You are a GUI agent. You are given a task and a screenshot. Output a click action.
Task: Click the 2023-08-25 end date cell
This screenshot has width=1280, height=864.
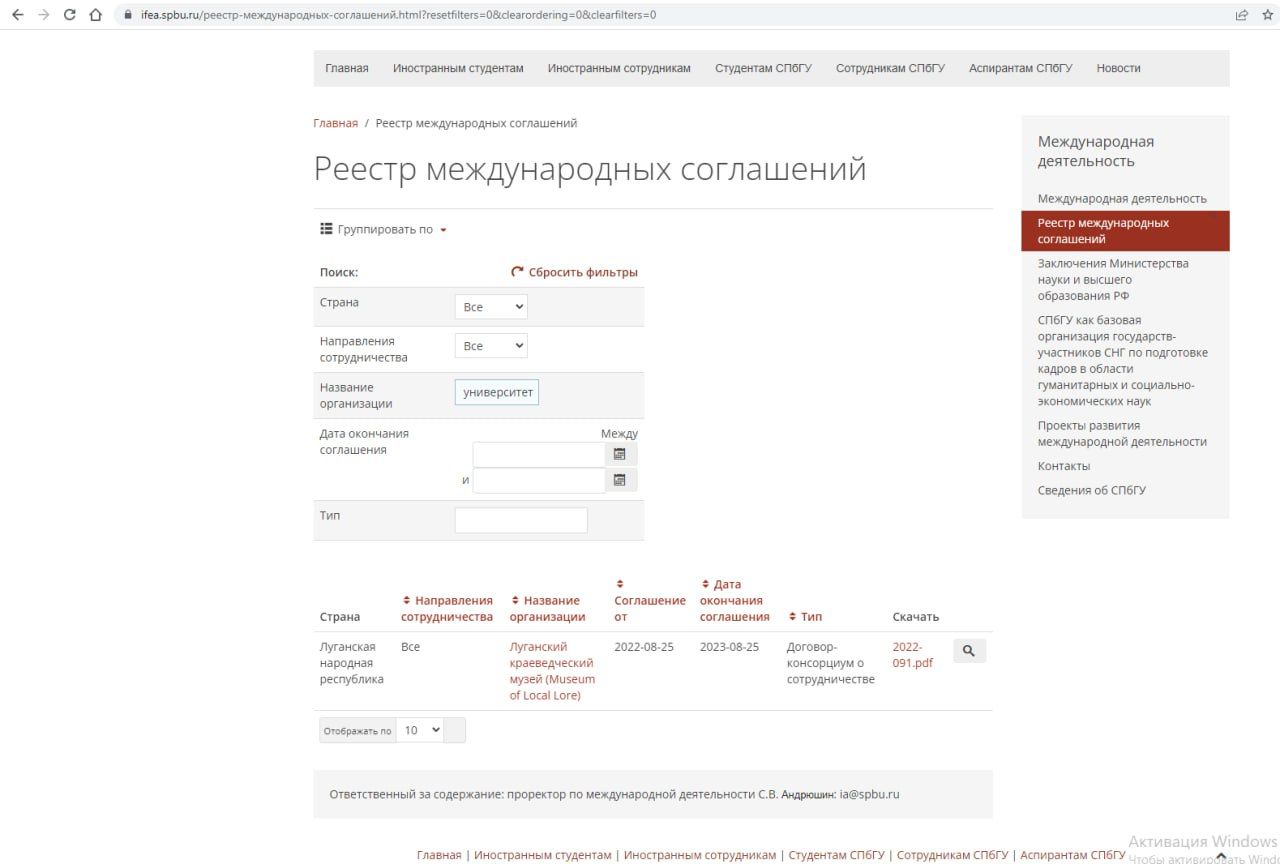(729, 647)
